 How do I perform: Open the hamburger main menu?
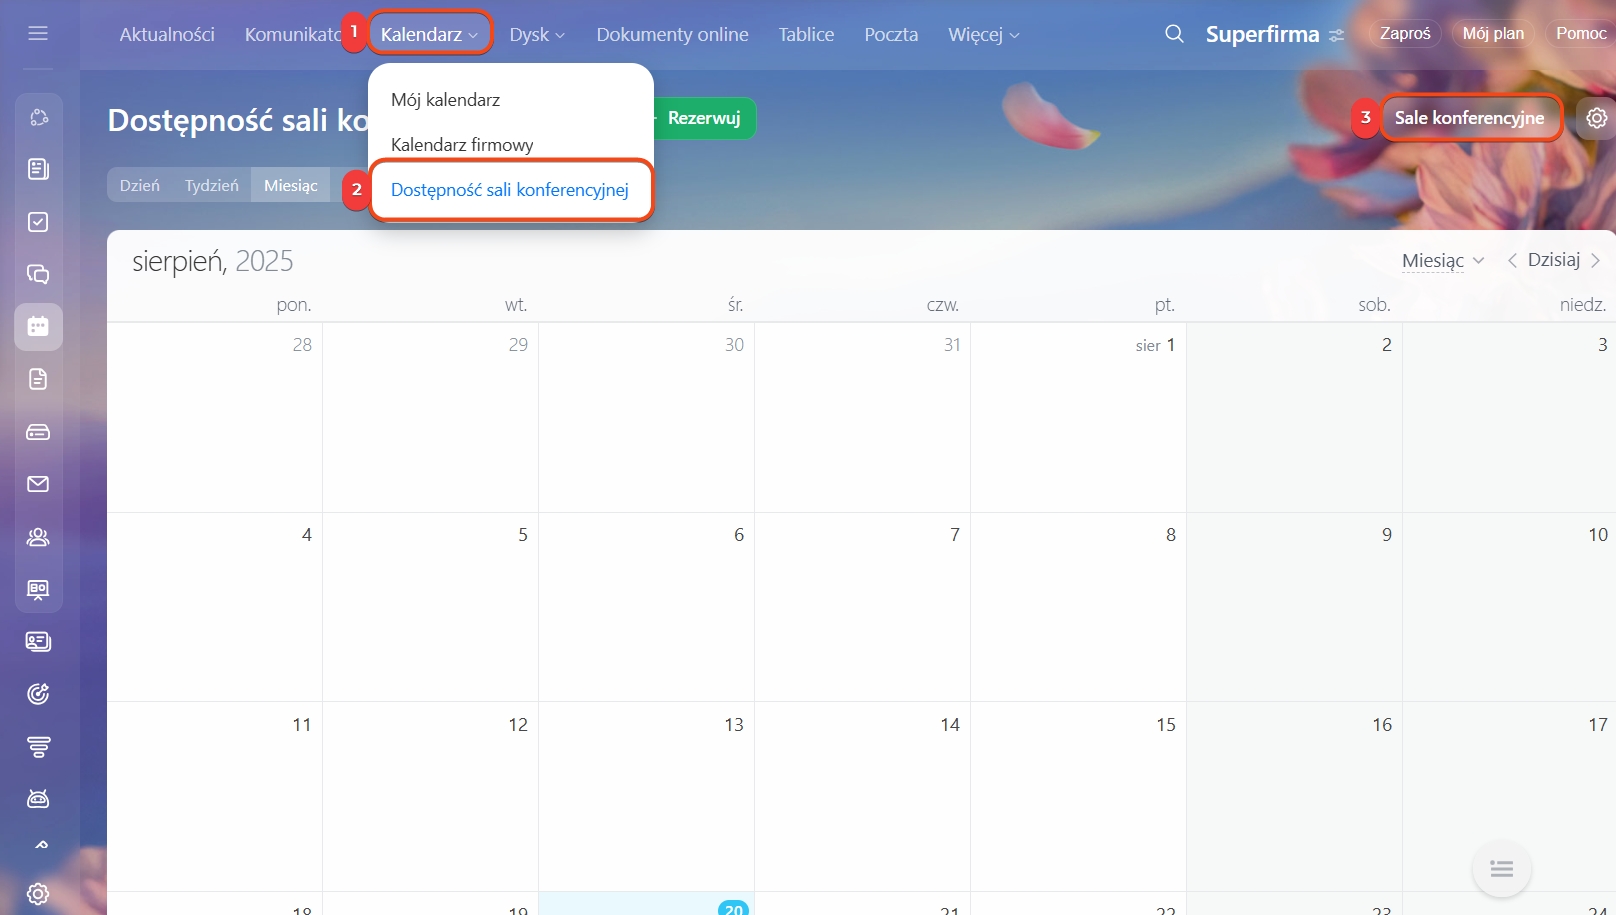point(38,33)
